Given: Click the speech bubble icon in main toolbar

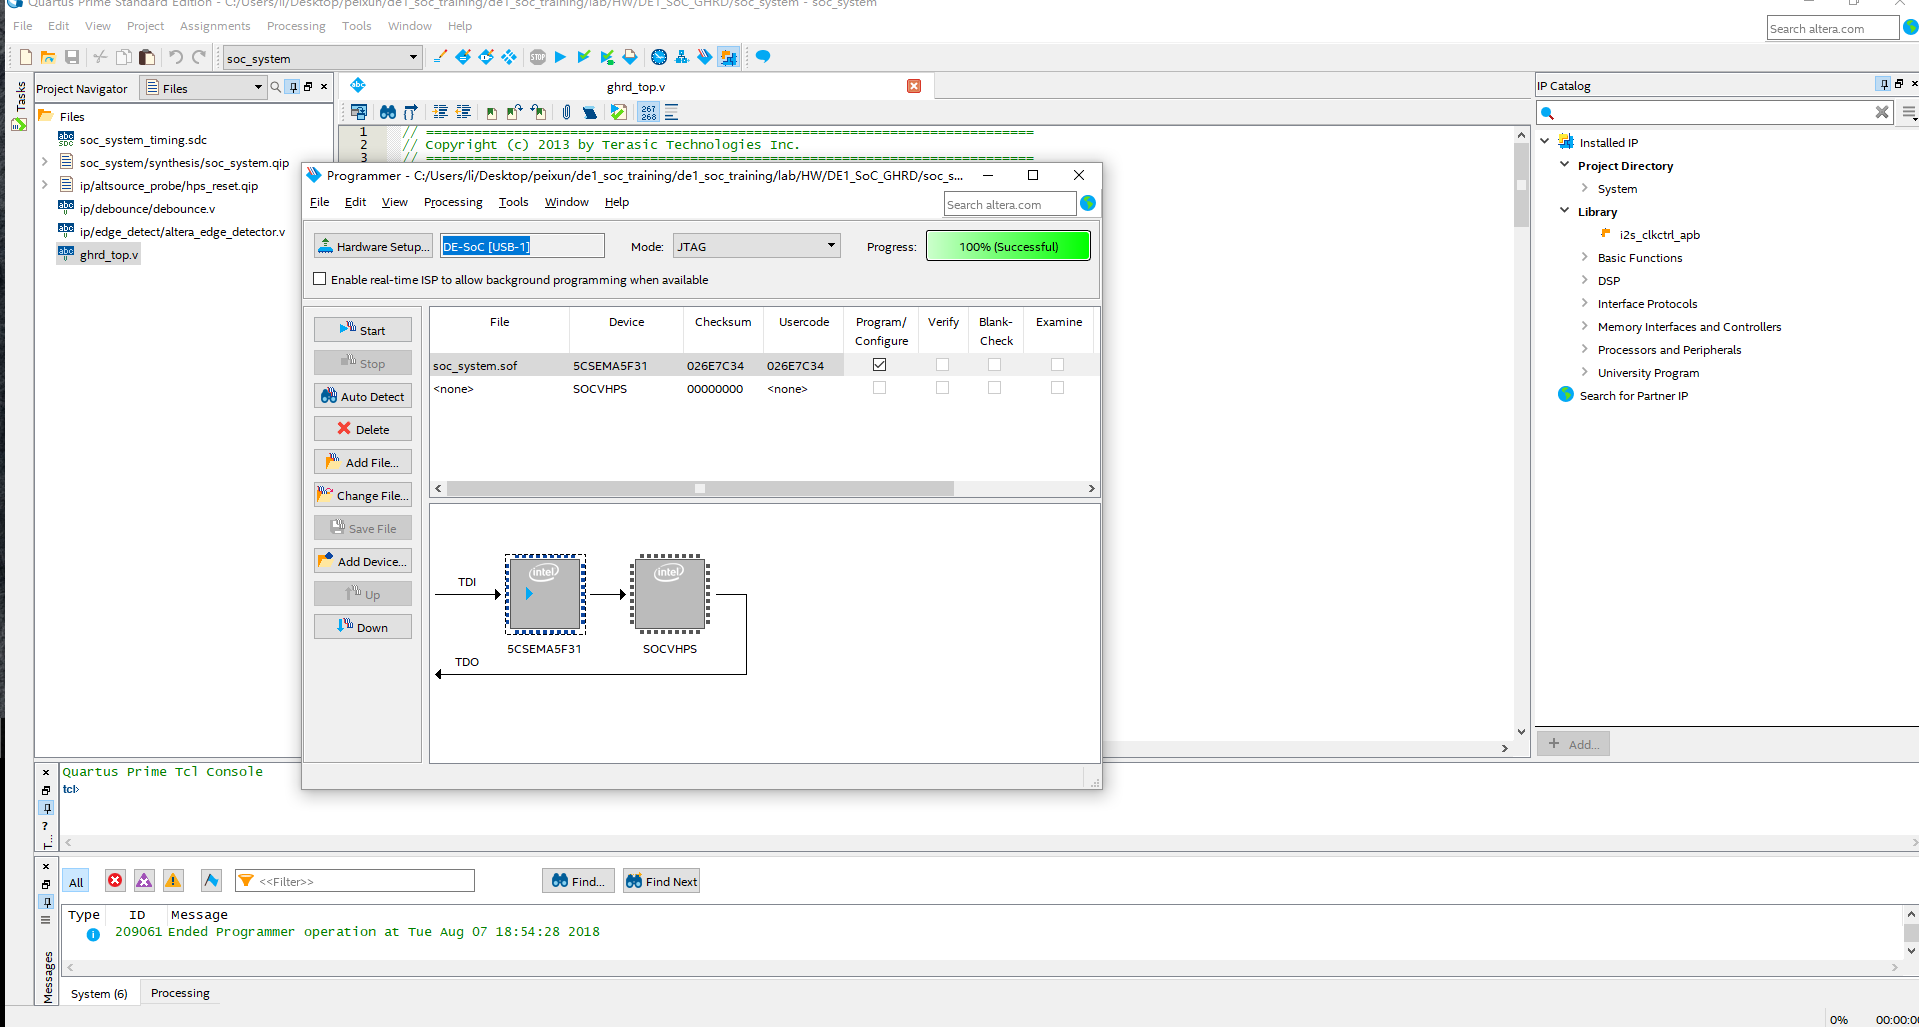Looking at the screenshot, I should [763, 57].
